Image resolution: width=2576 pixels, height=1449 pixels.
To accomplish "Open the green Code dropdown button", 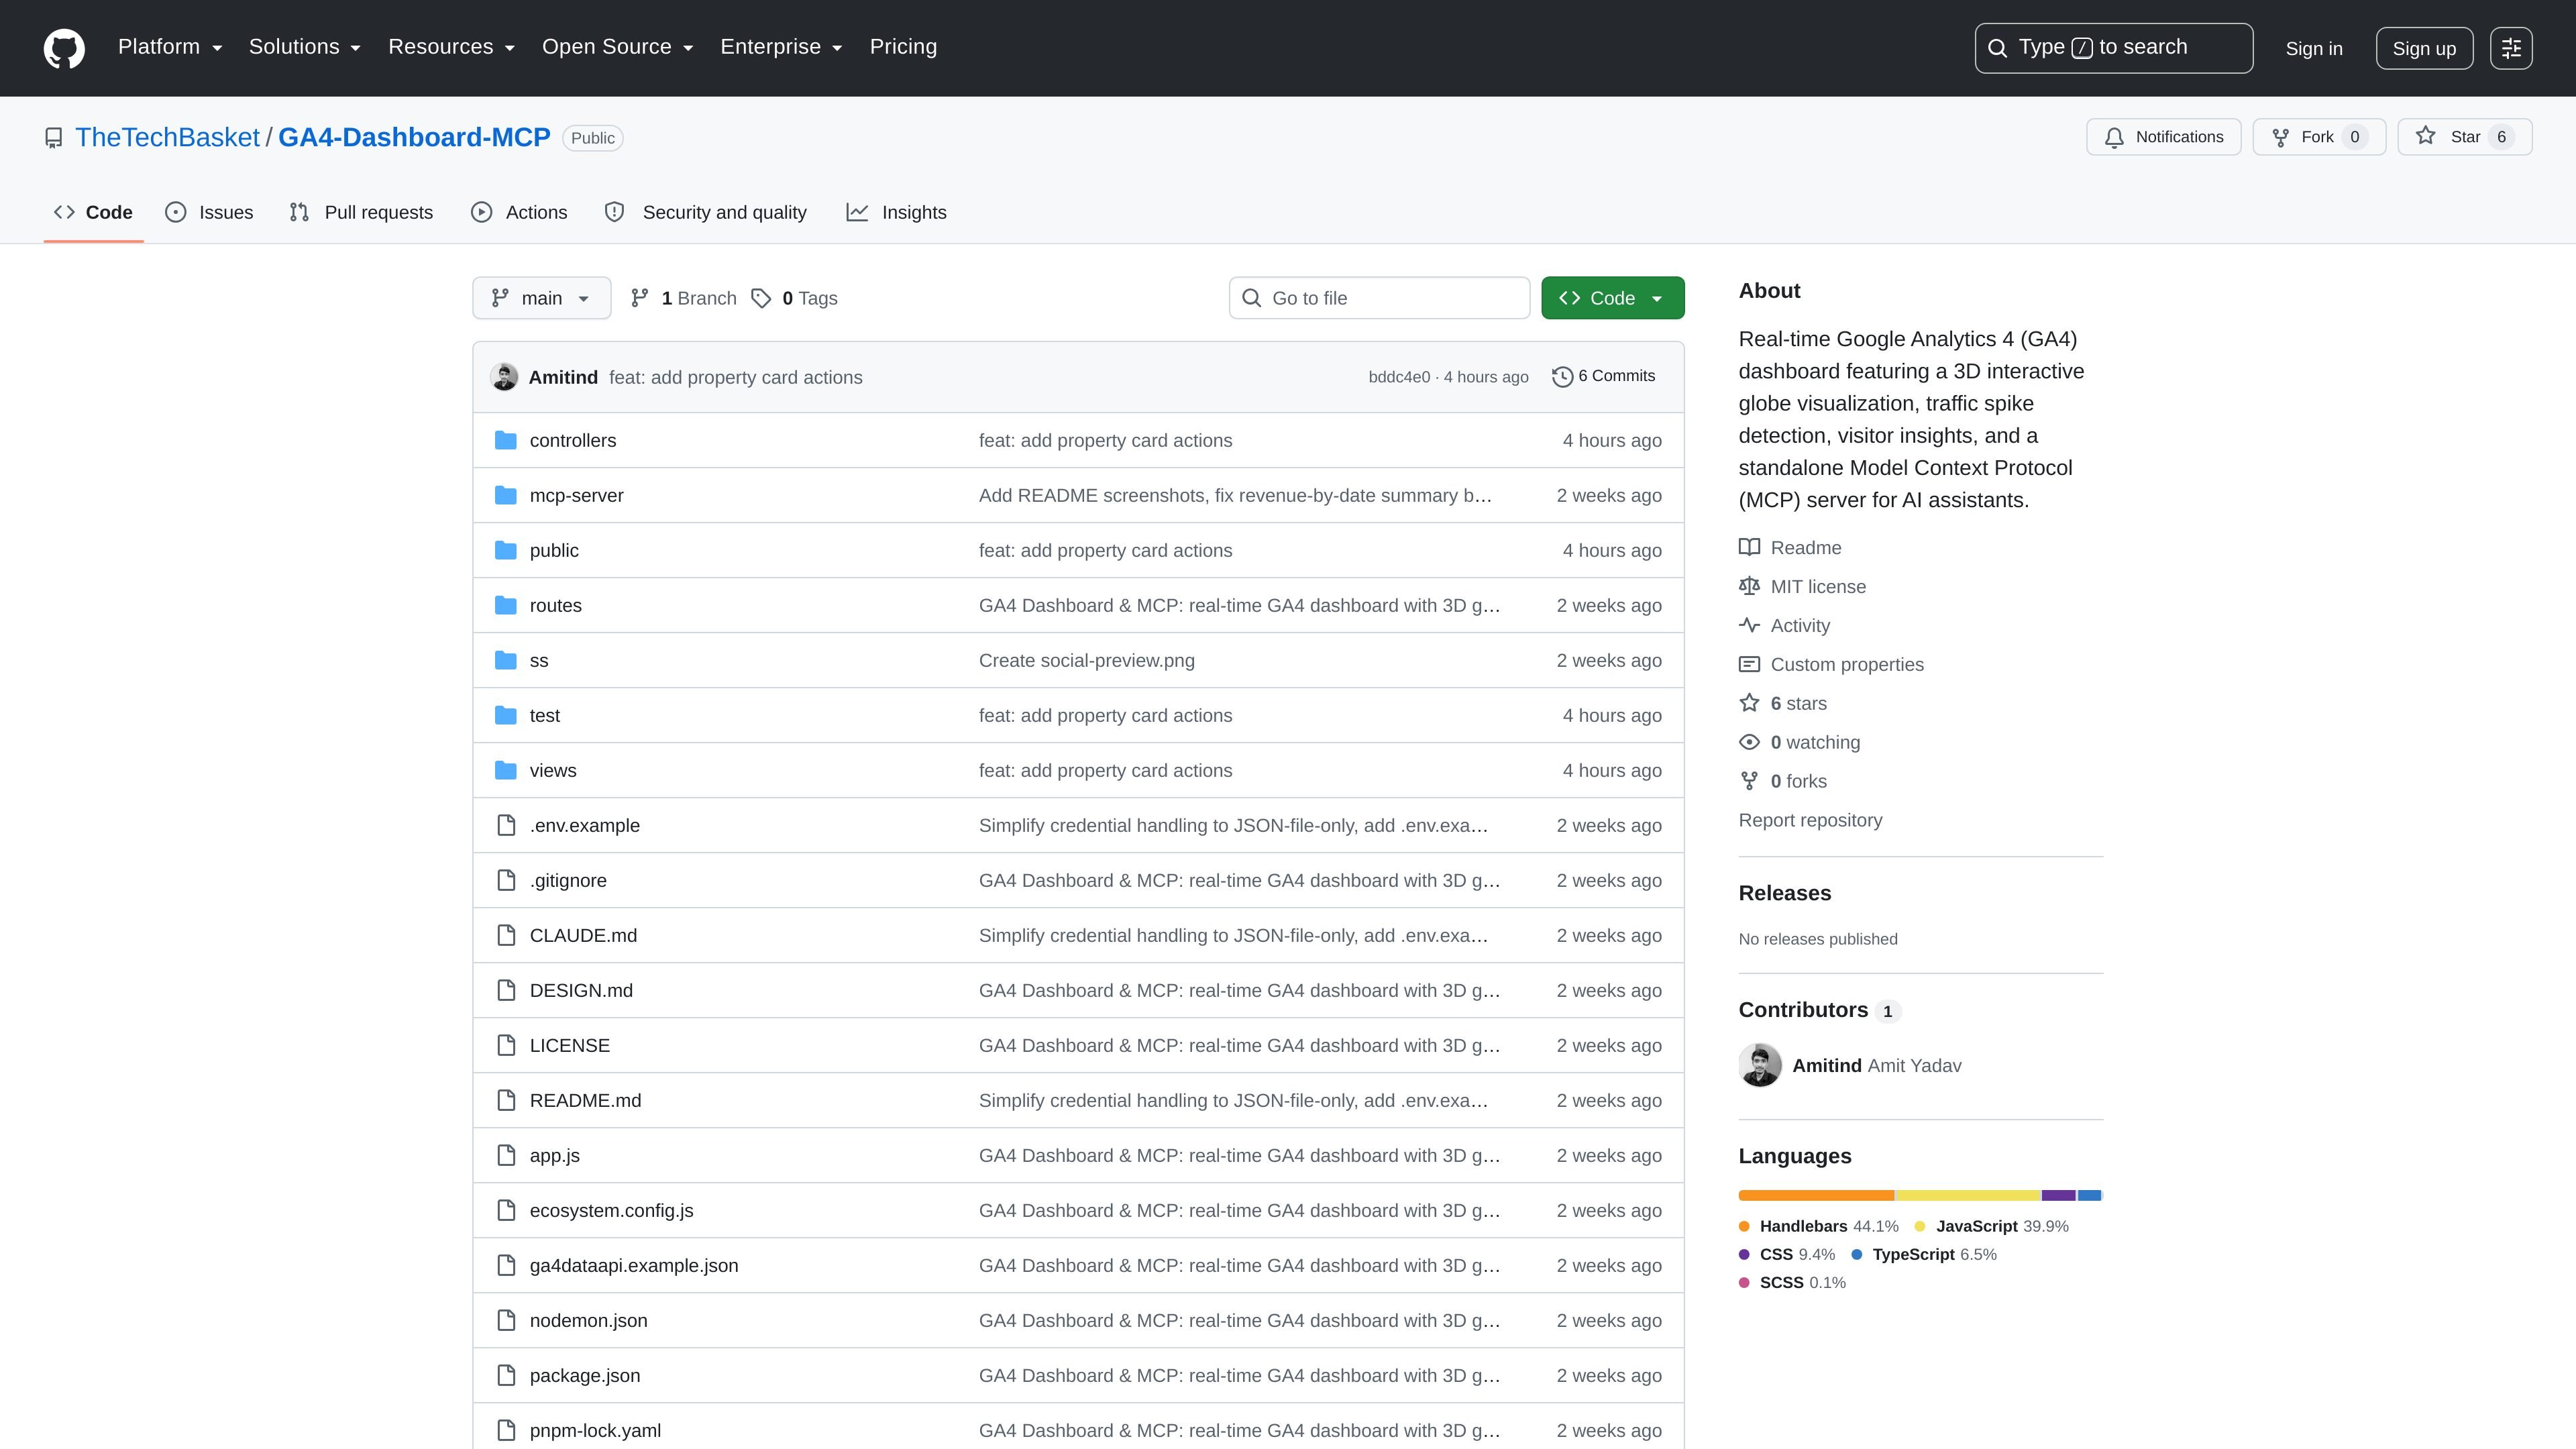I will coord(1612,298).
